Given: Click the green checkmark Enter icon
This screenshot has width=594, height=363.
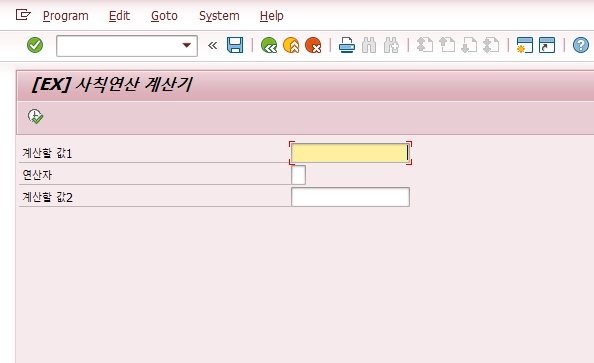Looking at the screenshot, I should point(35,45).
